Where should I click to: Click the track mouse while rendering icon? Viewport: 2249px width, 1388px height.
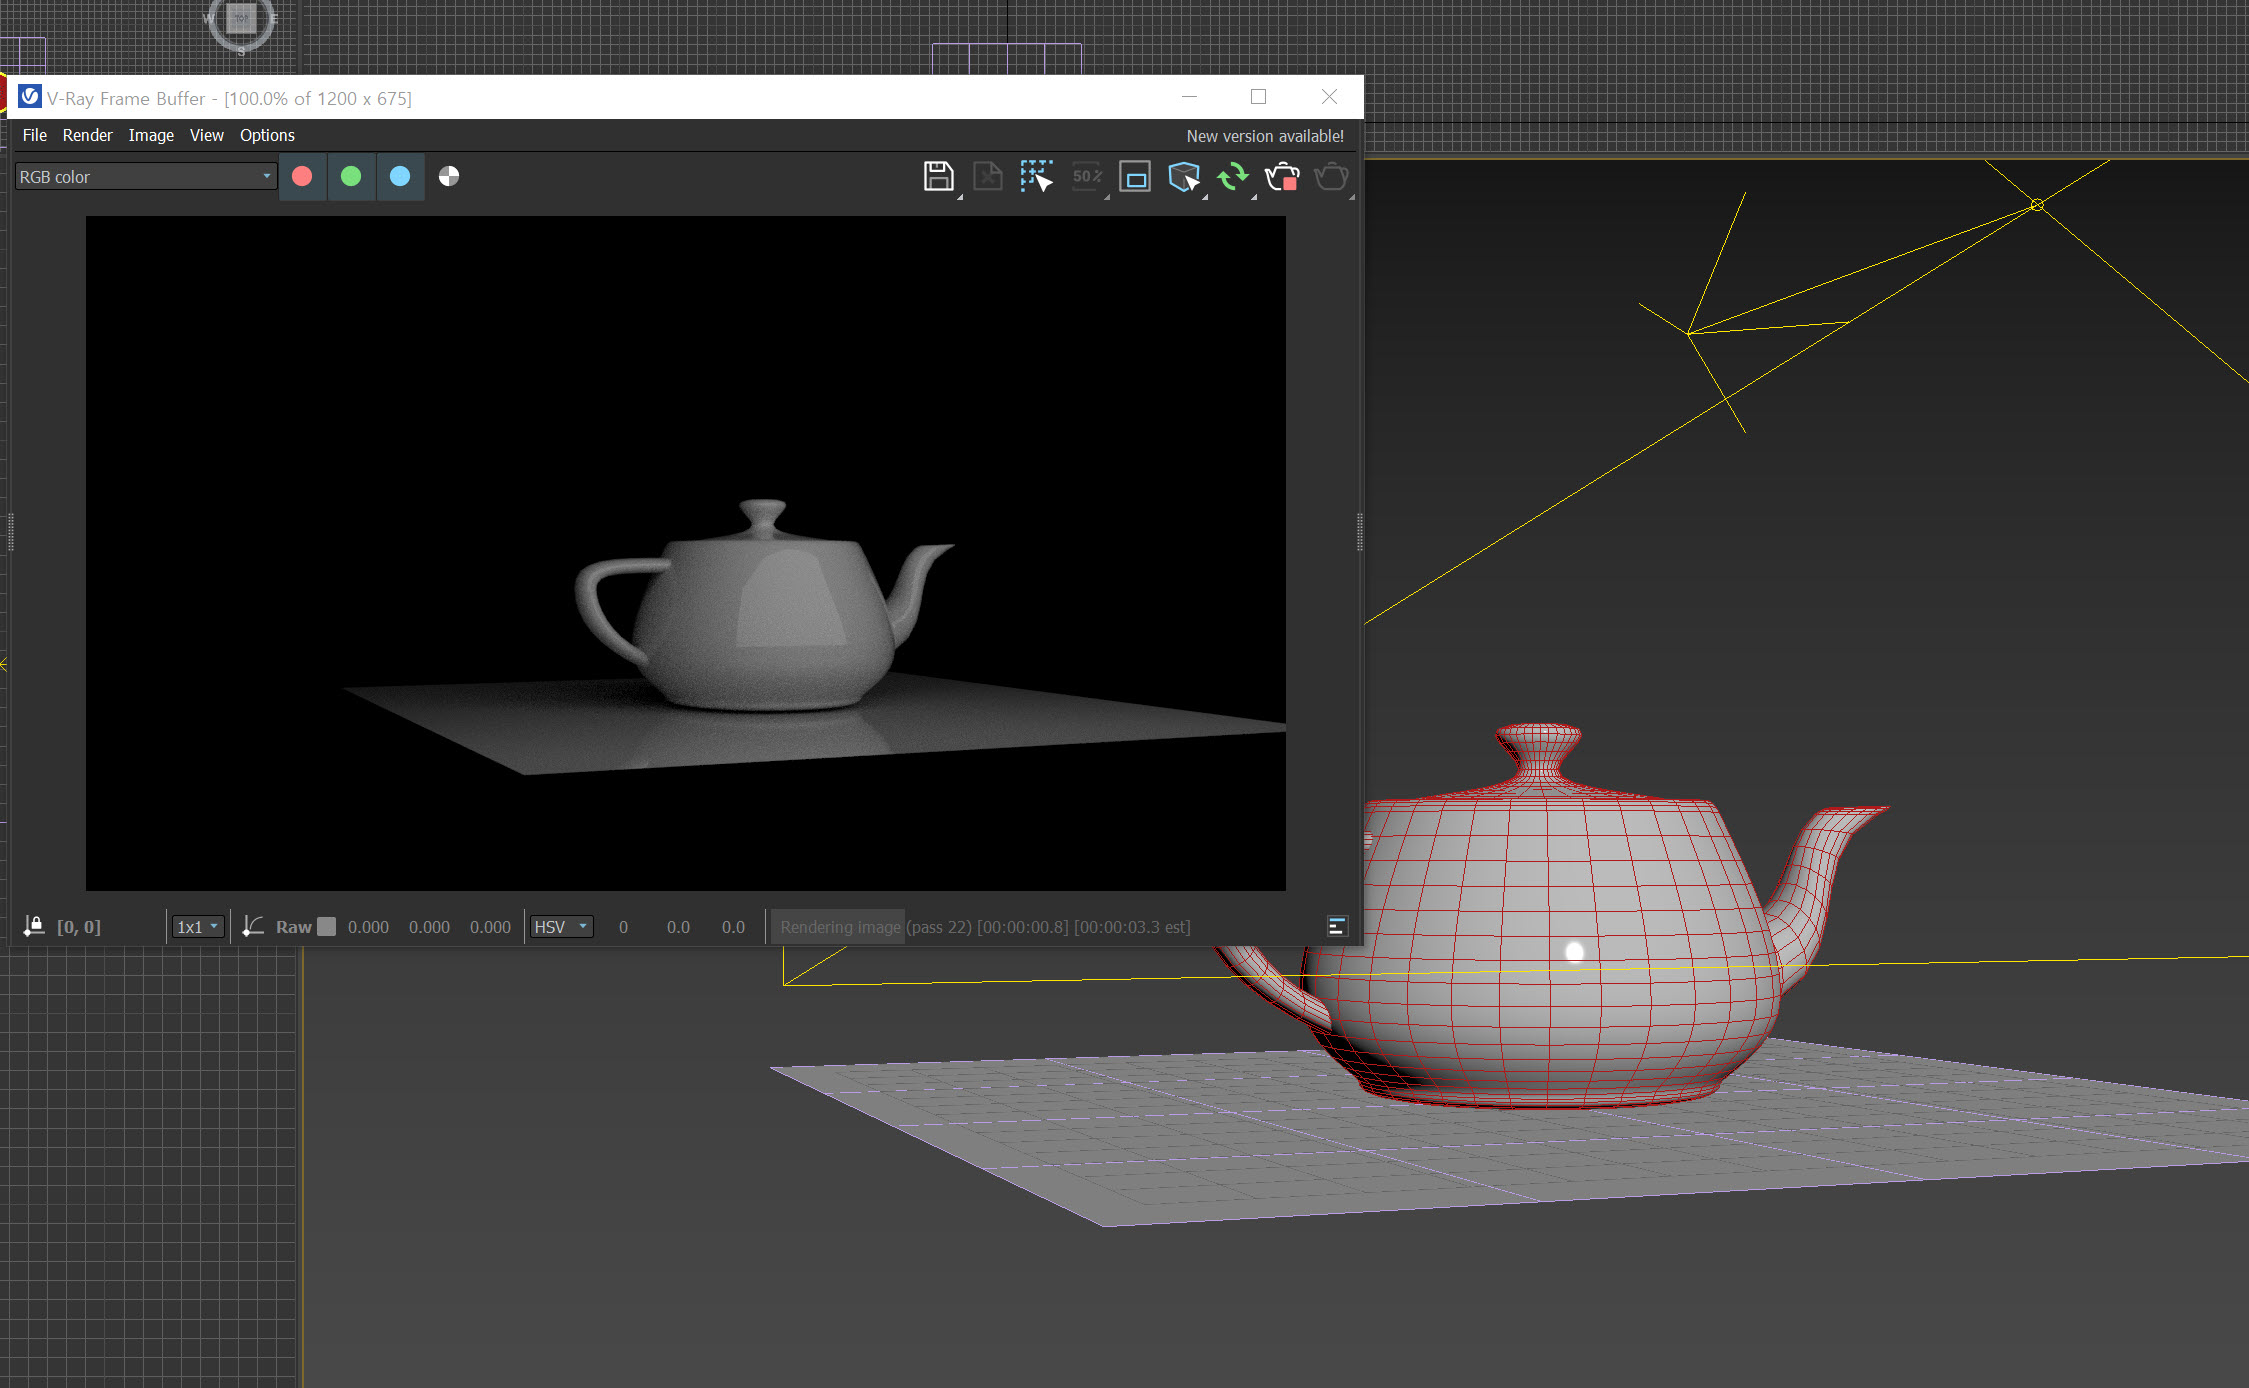[1036, 177]
